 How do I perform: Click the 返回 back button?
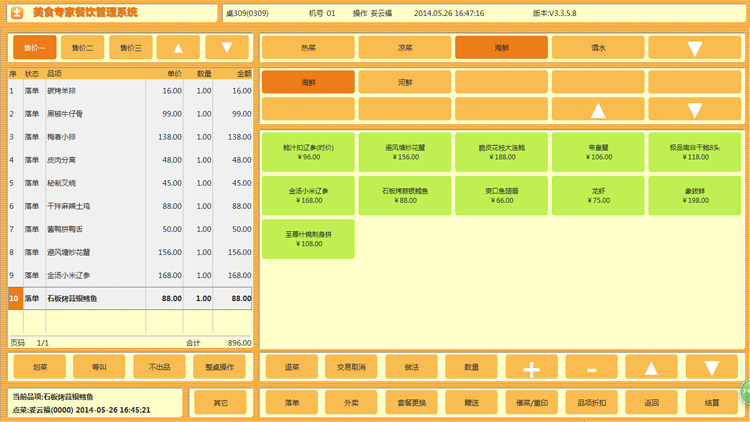tap(651, 403)
